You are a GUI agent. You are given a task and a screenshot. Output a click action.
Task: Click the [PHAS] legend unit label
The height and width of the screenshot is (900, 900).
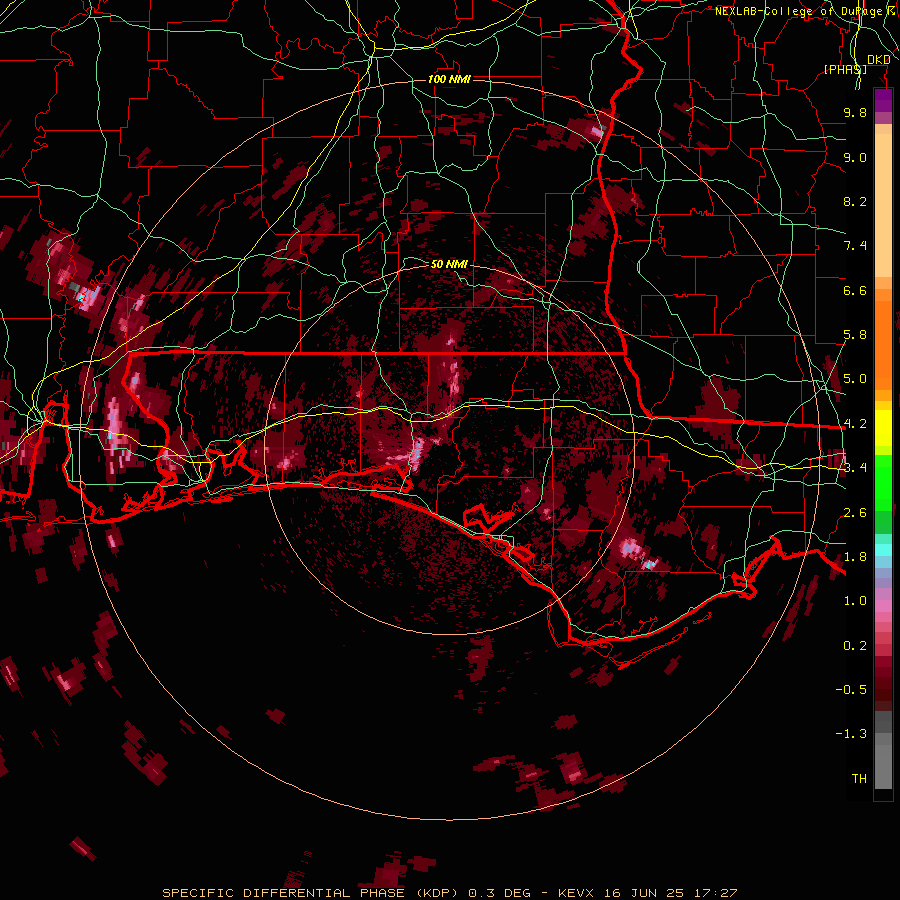845,69
